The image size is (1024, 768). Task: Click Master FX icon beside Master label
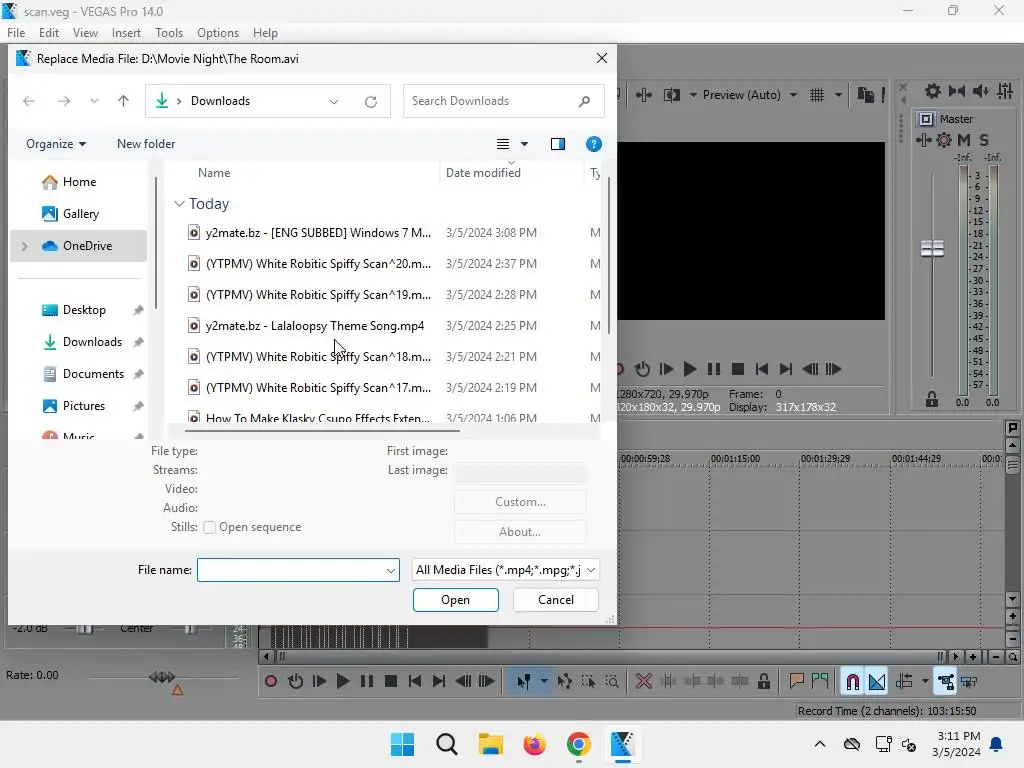coord(926,119)
